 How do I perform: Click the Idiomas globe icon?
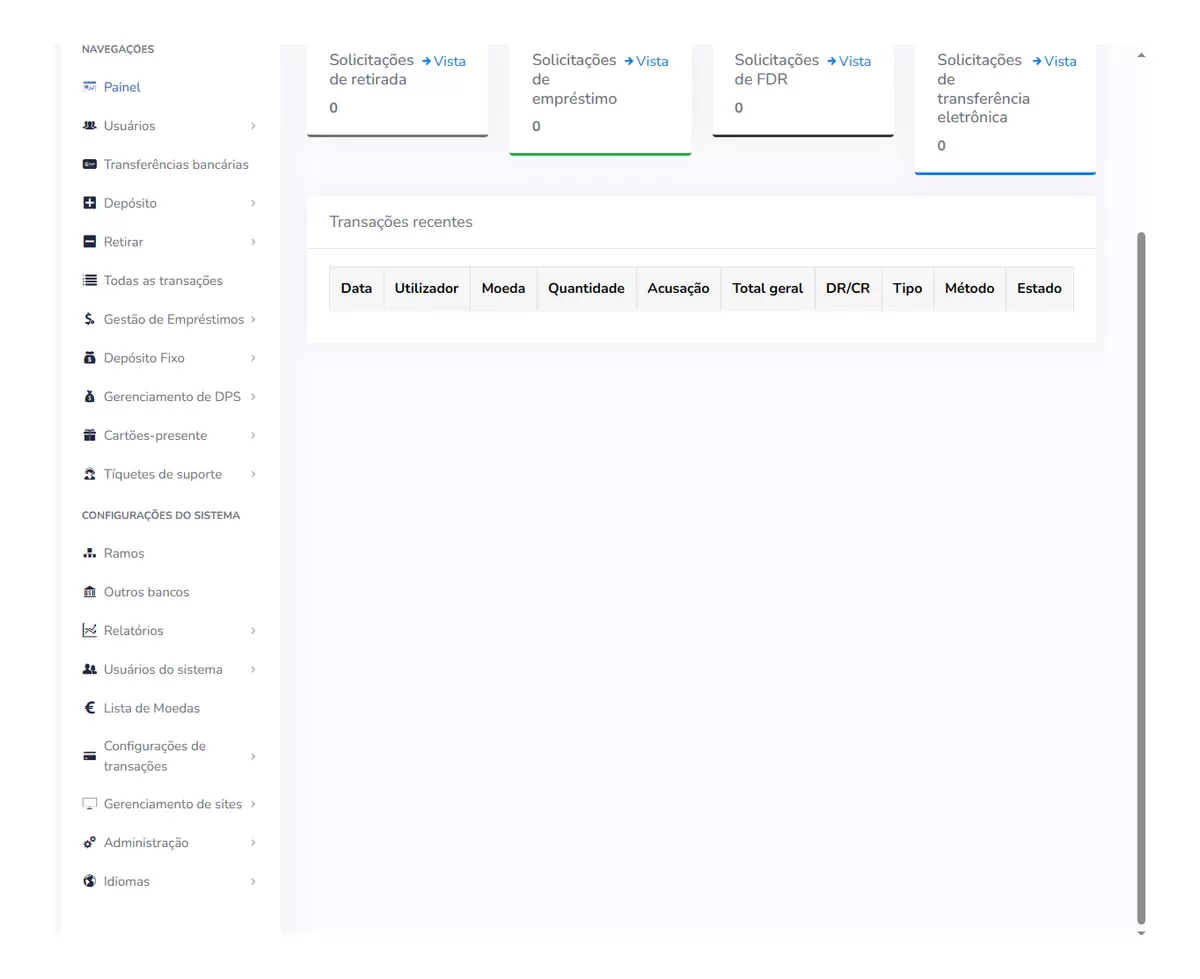89,882
